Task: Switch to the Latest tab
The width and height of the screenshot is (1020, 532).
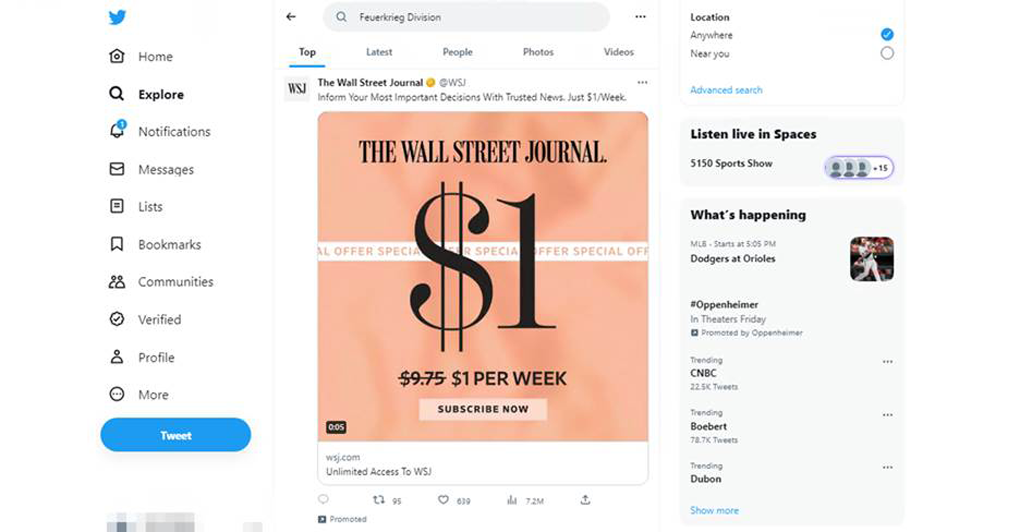Action: tap(379, 52)
